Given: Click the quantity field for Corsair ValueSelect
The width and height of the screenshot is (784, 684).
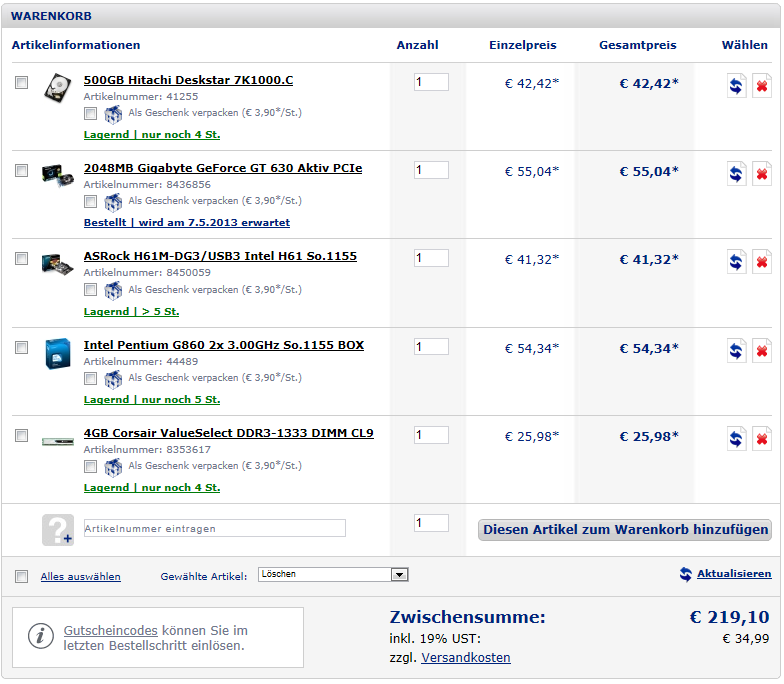Looking at the screenshot, I should pos(431,435).
